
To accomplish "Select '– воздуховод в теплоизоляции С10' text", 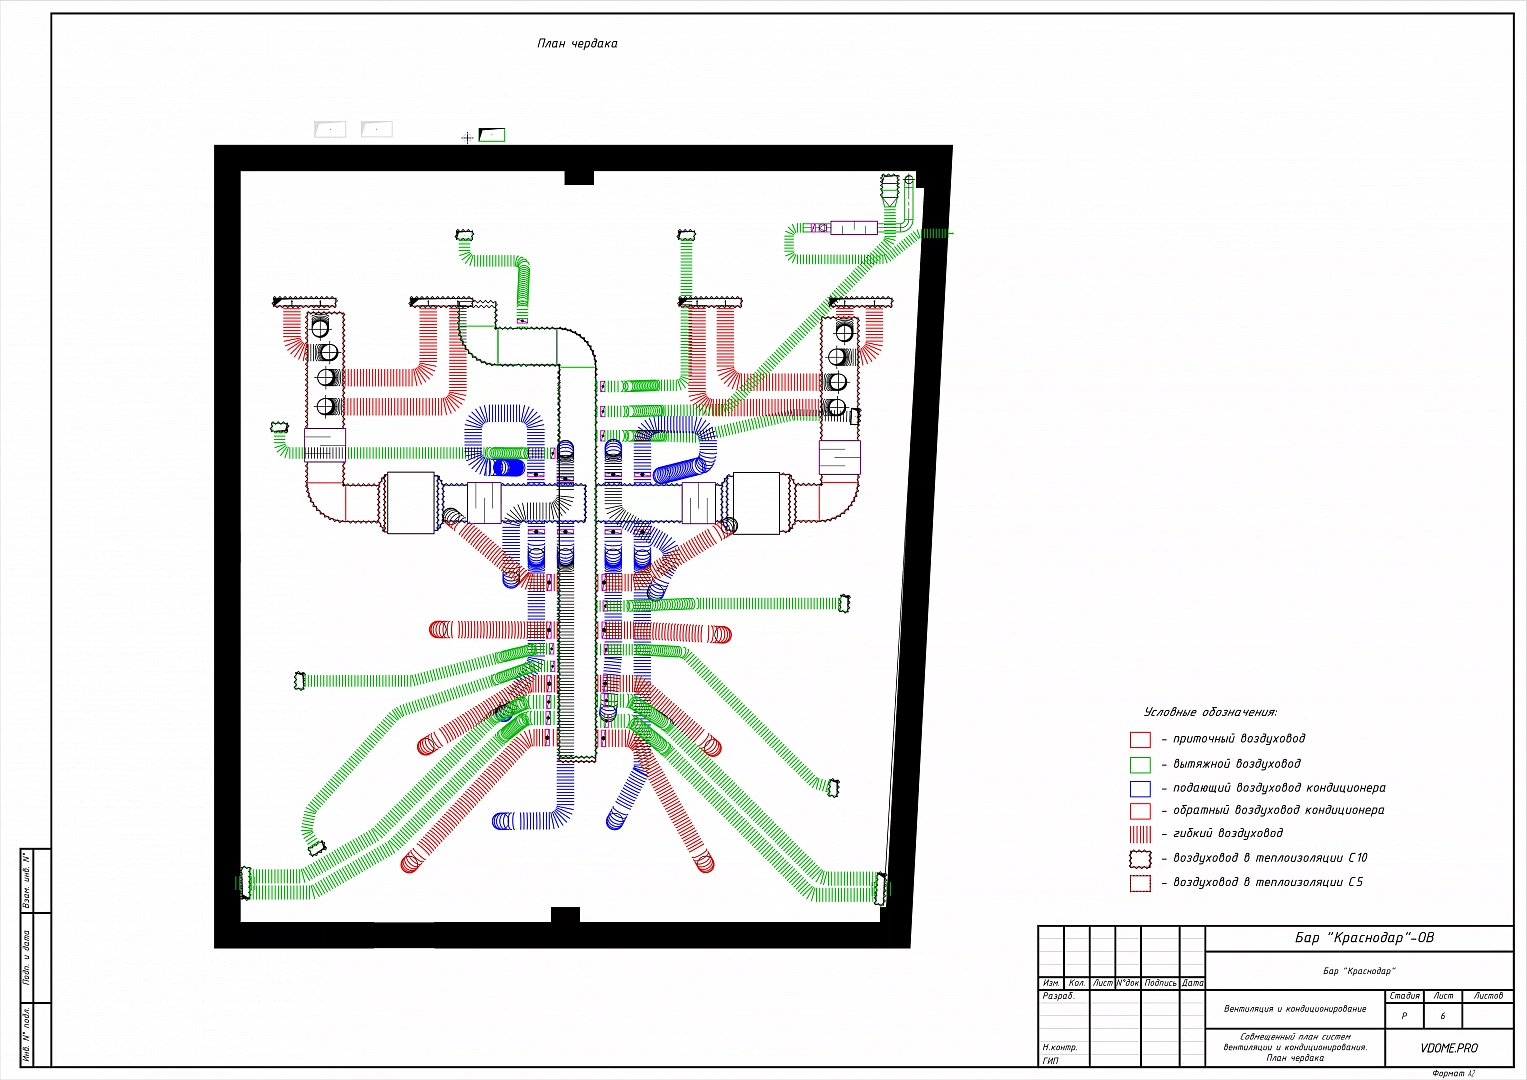I will click(1264, 858).
